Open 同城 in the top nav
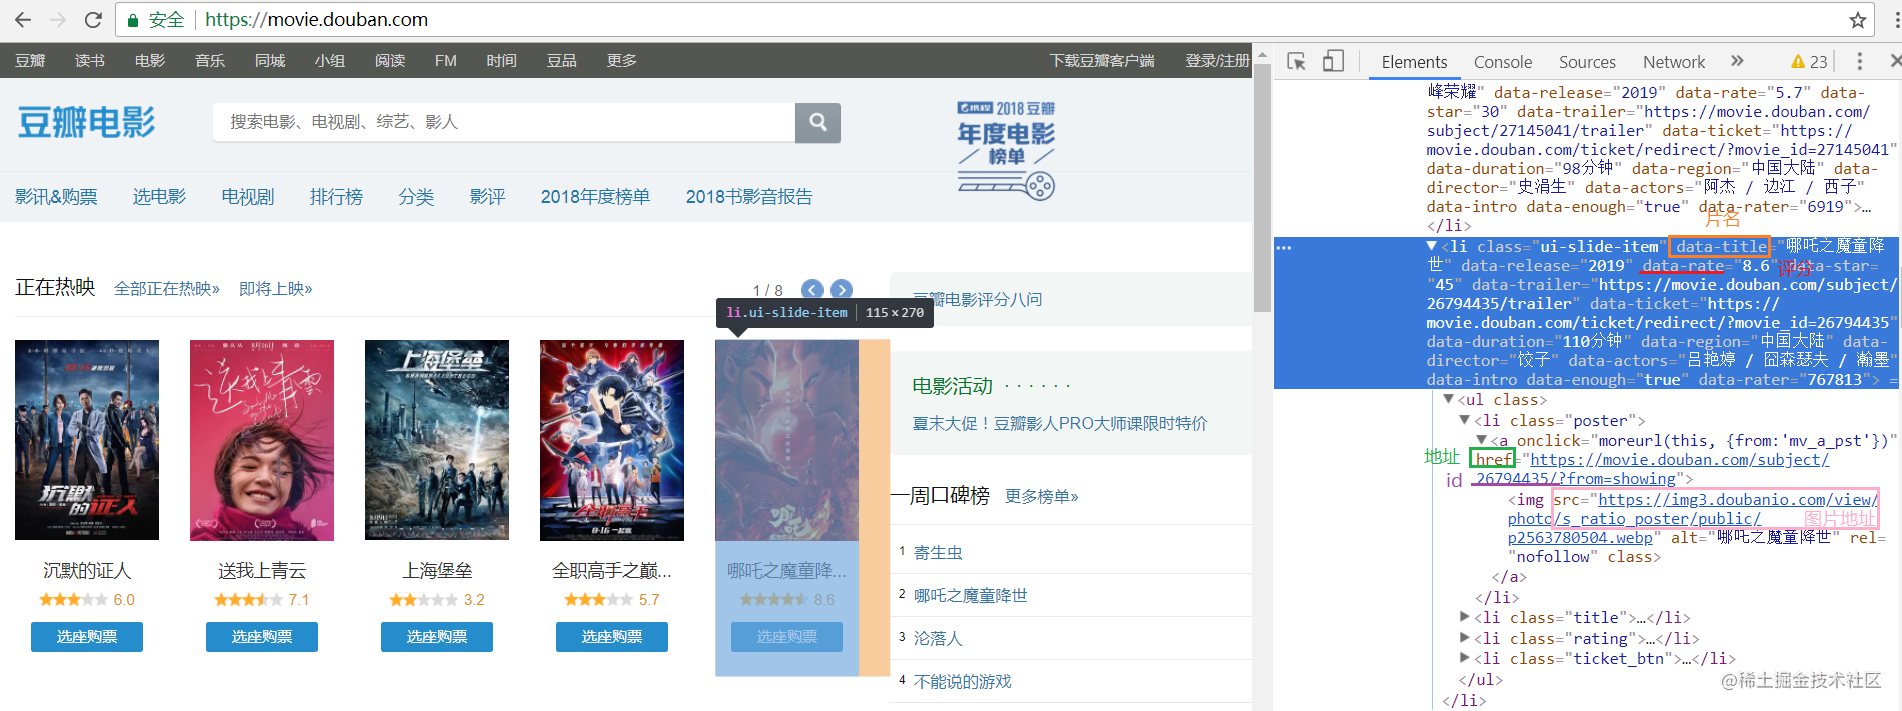Viewport: 1902px width, 711px height. pyautogui.click(x=270, y=61)
